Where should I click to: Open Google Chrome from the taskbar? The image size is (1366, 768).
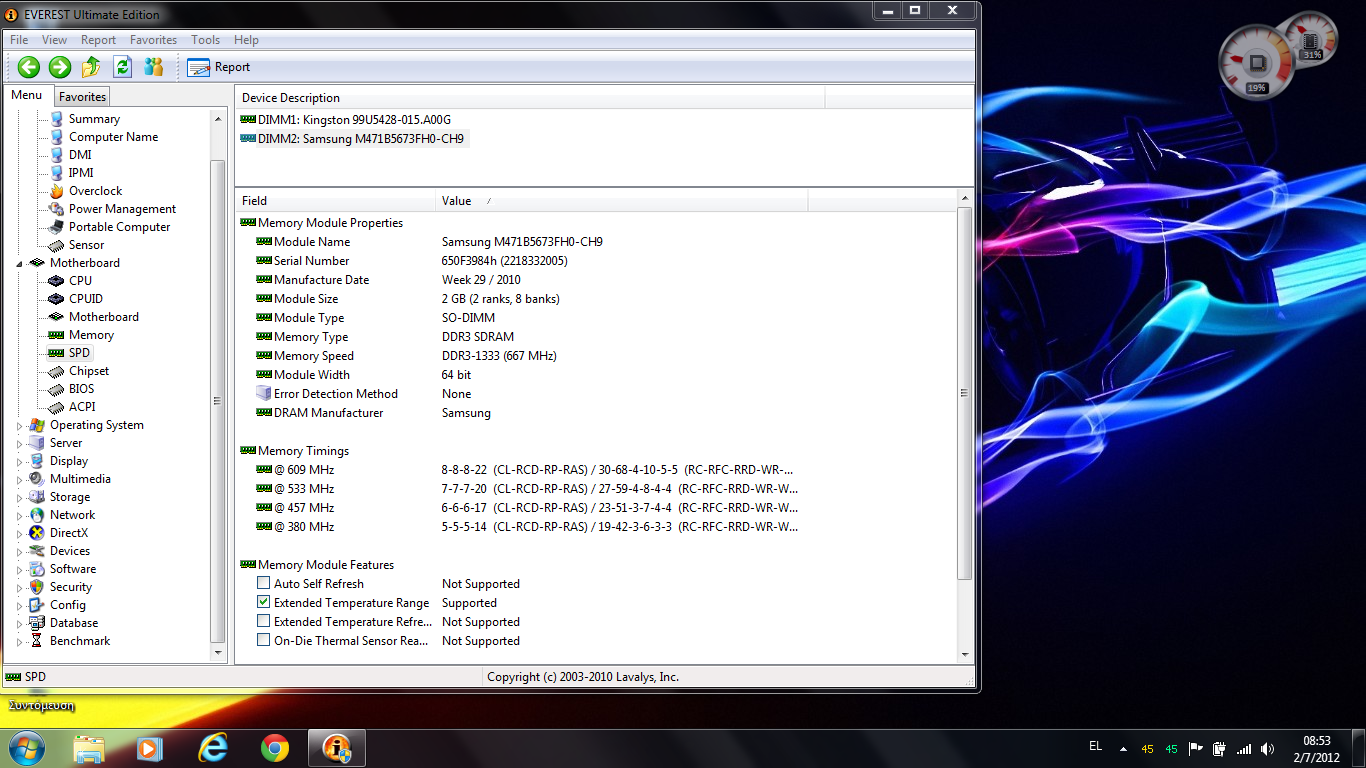point(275,748)
